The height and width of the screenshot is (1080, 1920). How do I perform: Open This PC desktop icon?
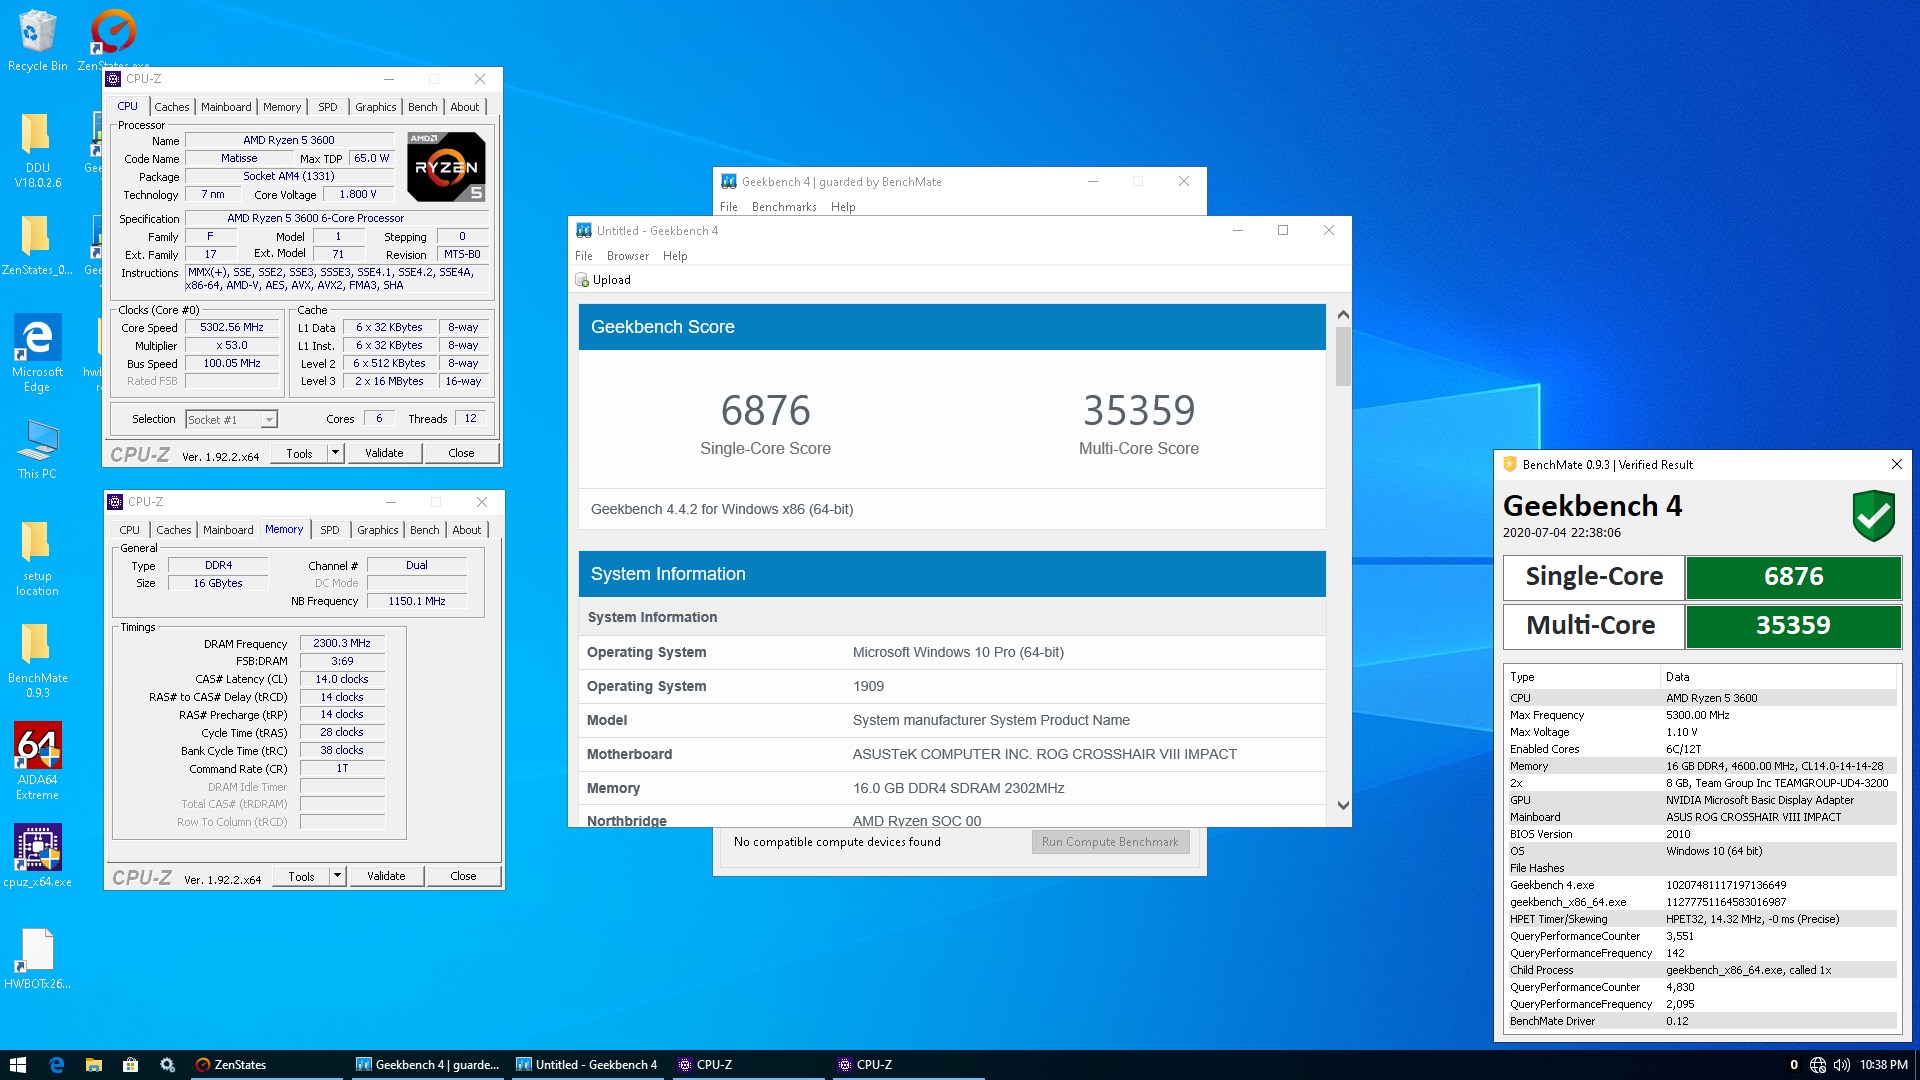(37, 448)
